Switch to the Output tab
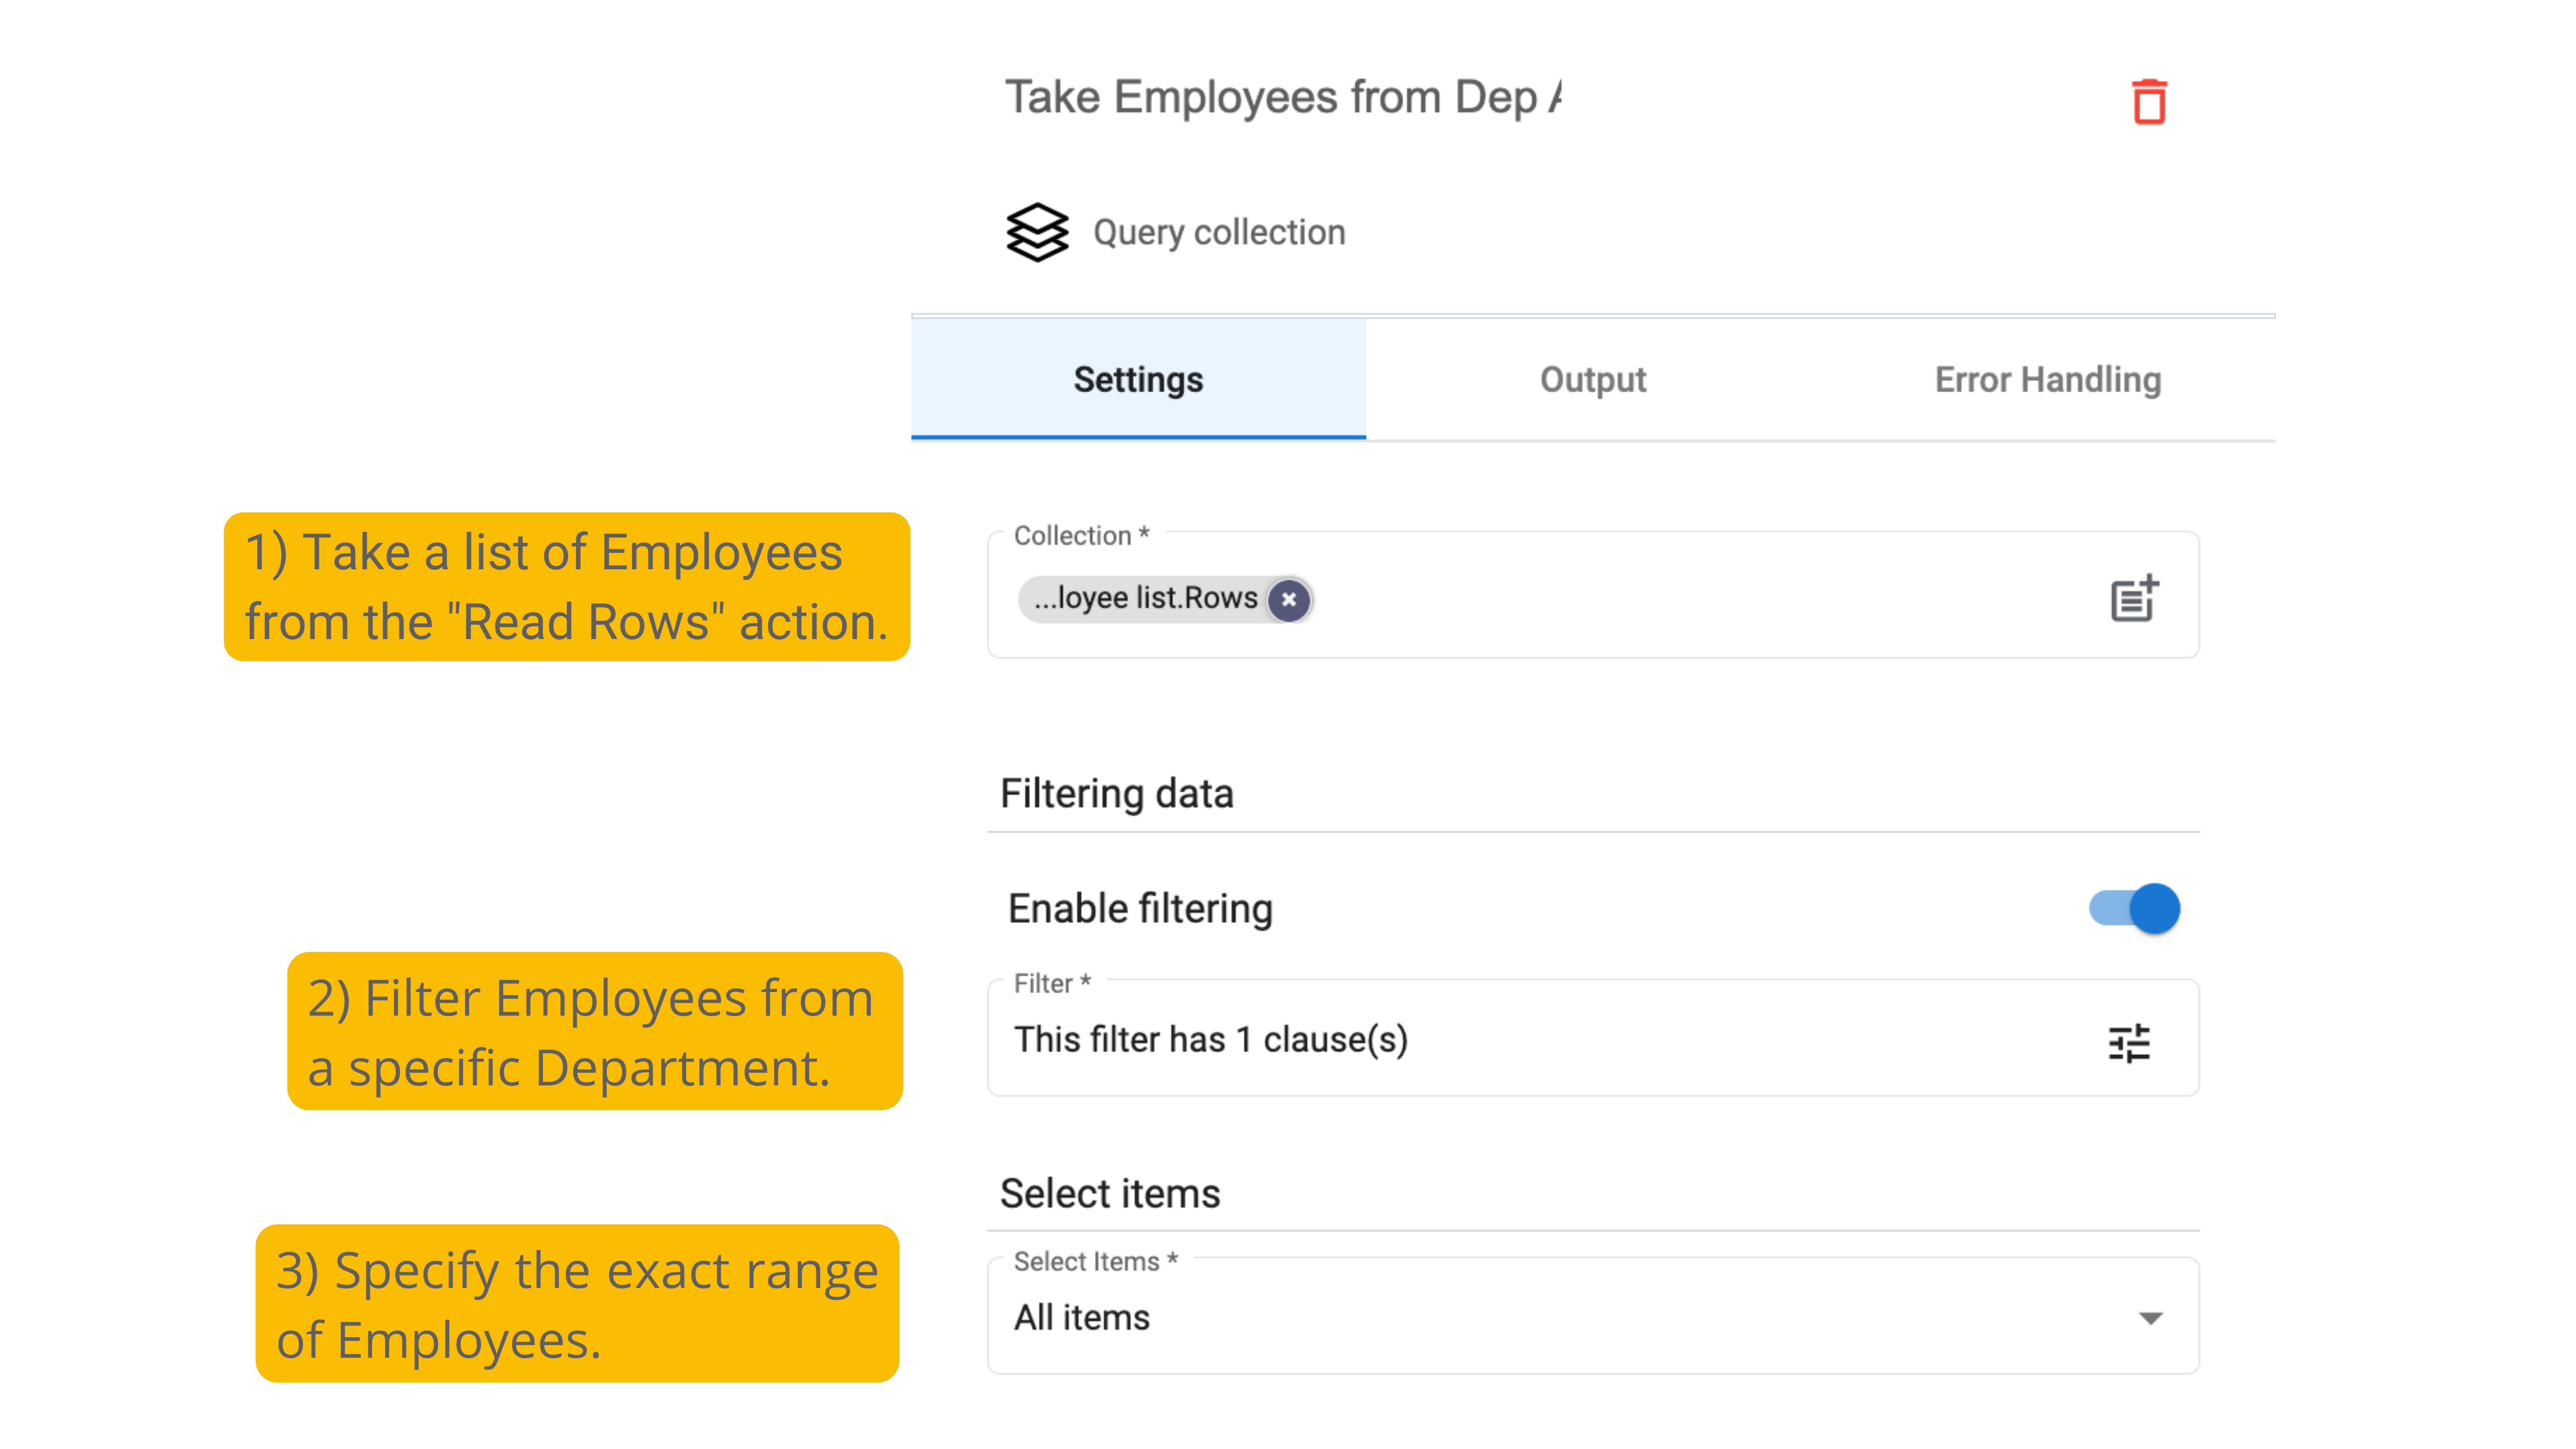The height and width of the screenshot is (1449, 2576). 1592,380
